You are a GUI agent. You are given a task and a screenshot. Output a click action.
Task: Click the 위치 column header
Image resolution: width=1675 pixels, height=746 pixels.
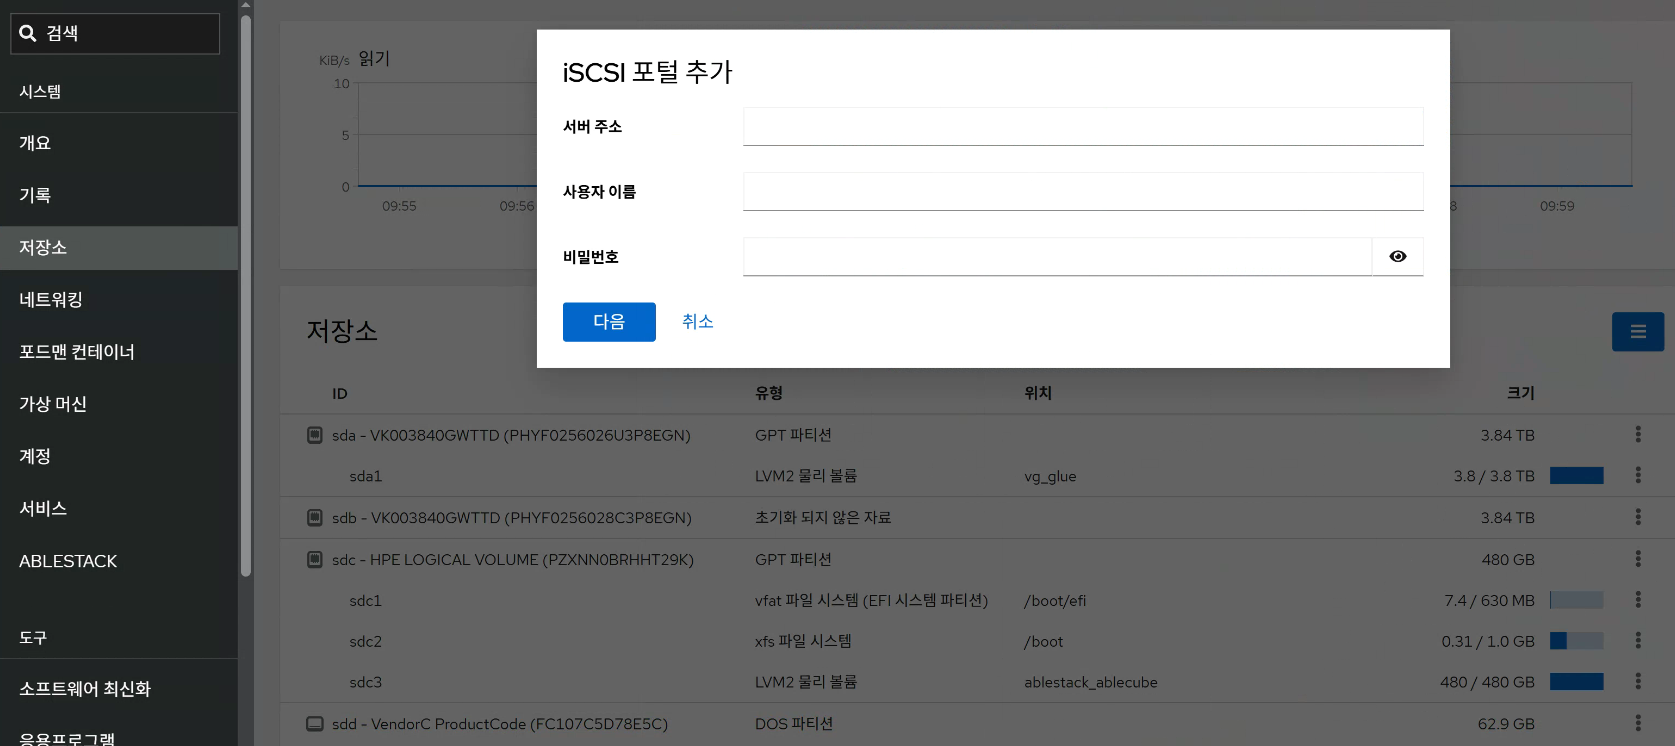(x=1038, y=393)
